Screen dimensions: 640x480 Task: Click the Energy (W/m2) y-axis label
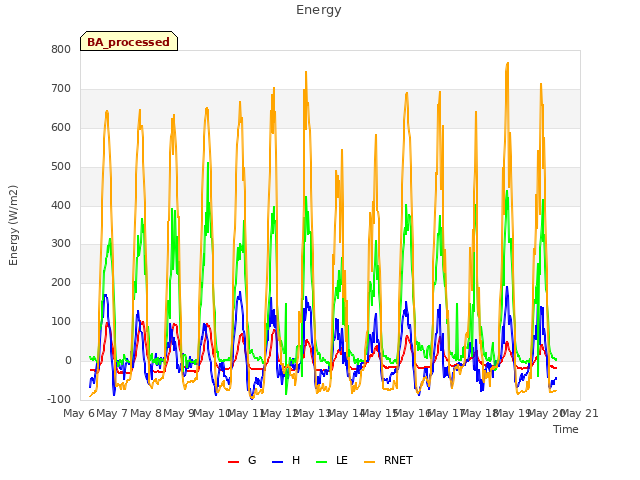click(13, 225)
